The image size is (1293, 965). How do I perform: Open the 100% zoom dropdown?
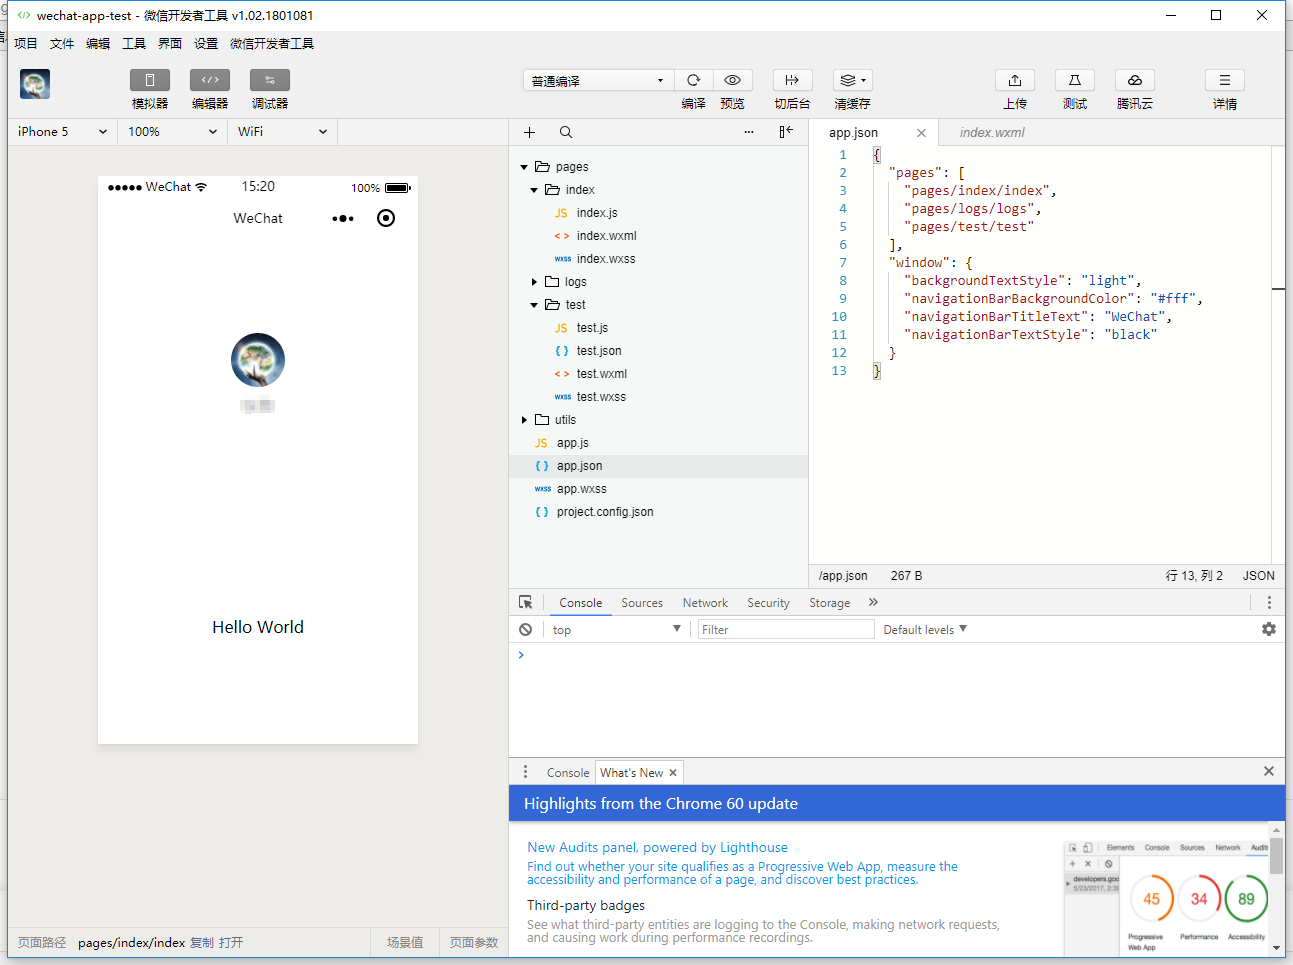[x=172, y=132]
